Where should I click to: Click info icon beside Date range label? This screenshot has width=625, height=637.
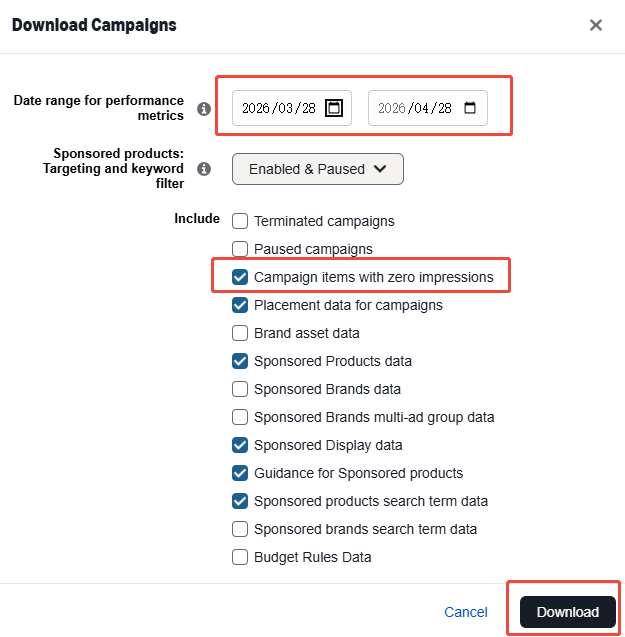204,109
